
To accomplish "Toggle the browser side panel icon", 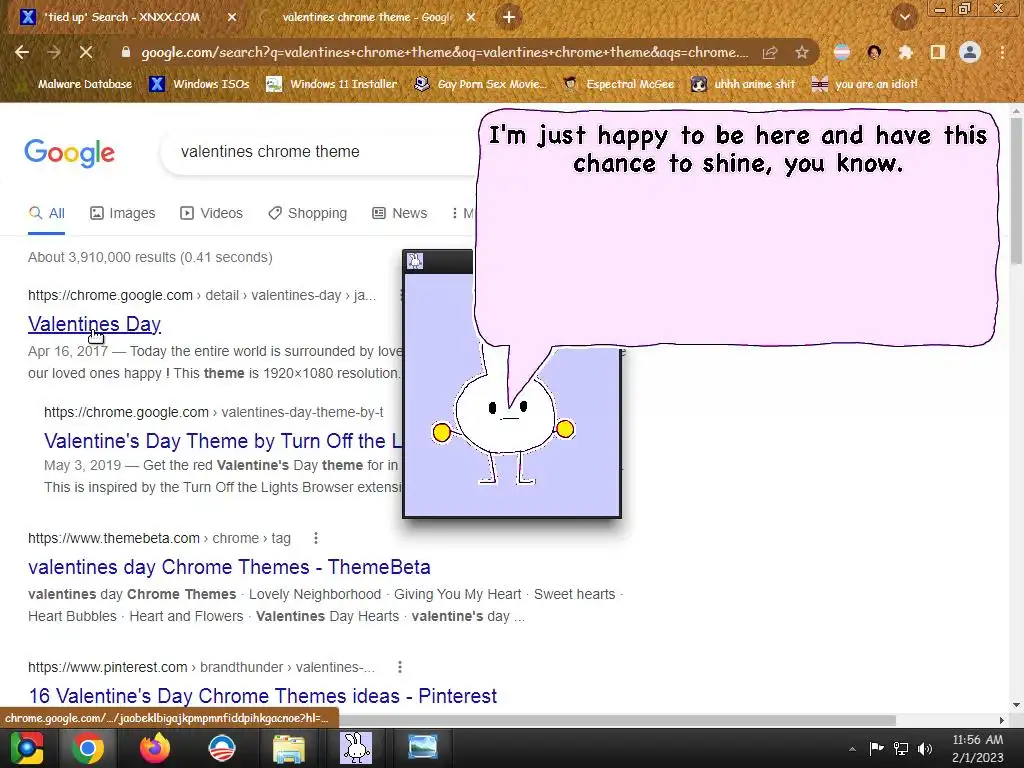I will click(x=937, y=52).
